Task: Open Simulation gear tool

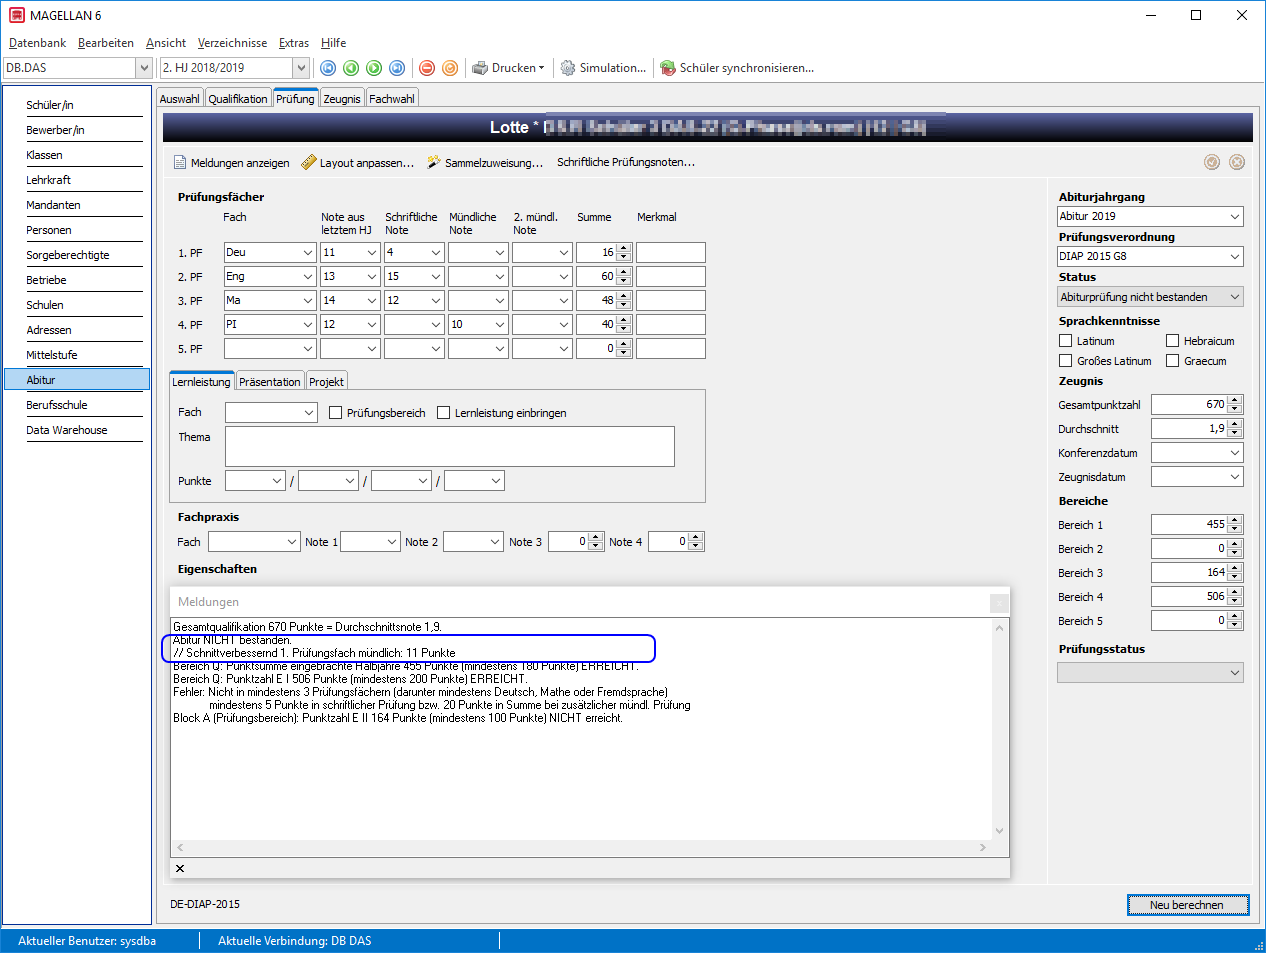Action: coord(603,68)
